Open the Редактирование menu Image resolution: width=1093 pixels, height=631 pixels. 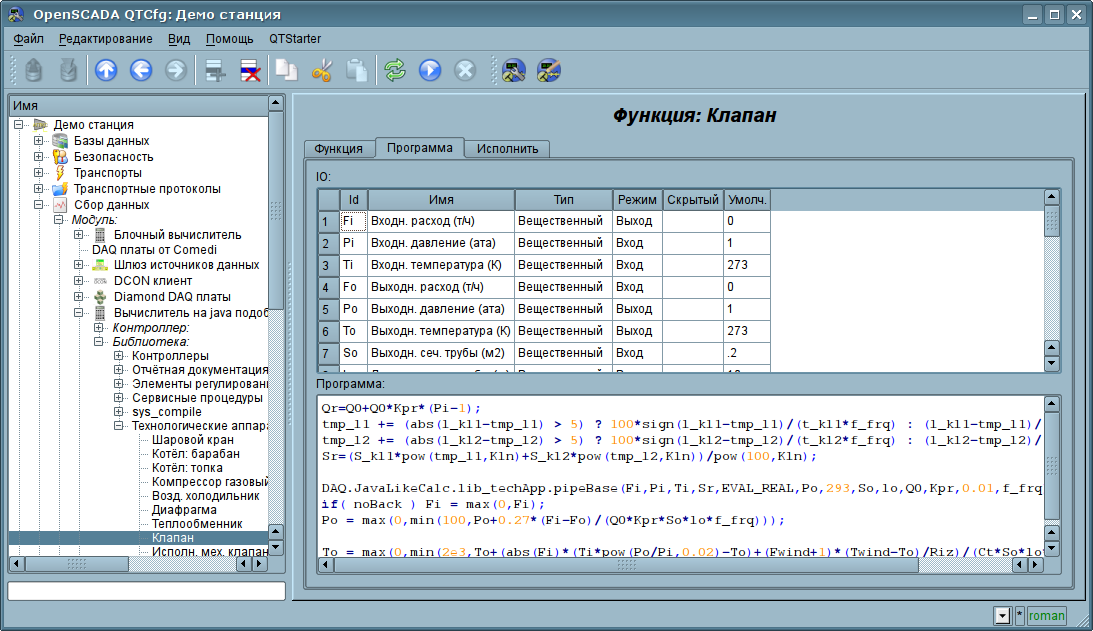click(x=105, y=39)
